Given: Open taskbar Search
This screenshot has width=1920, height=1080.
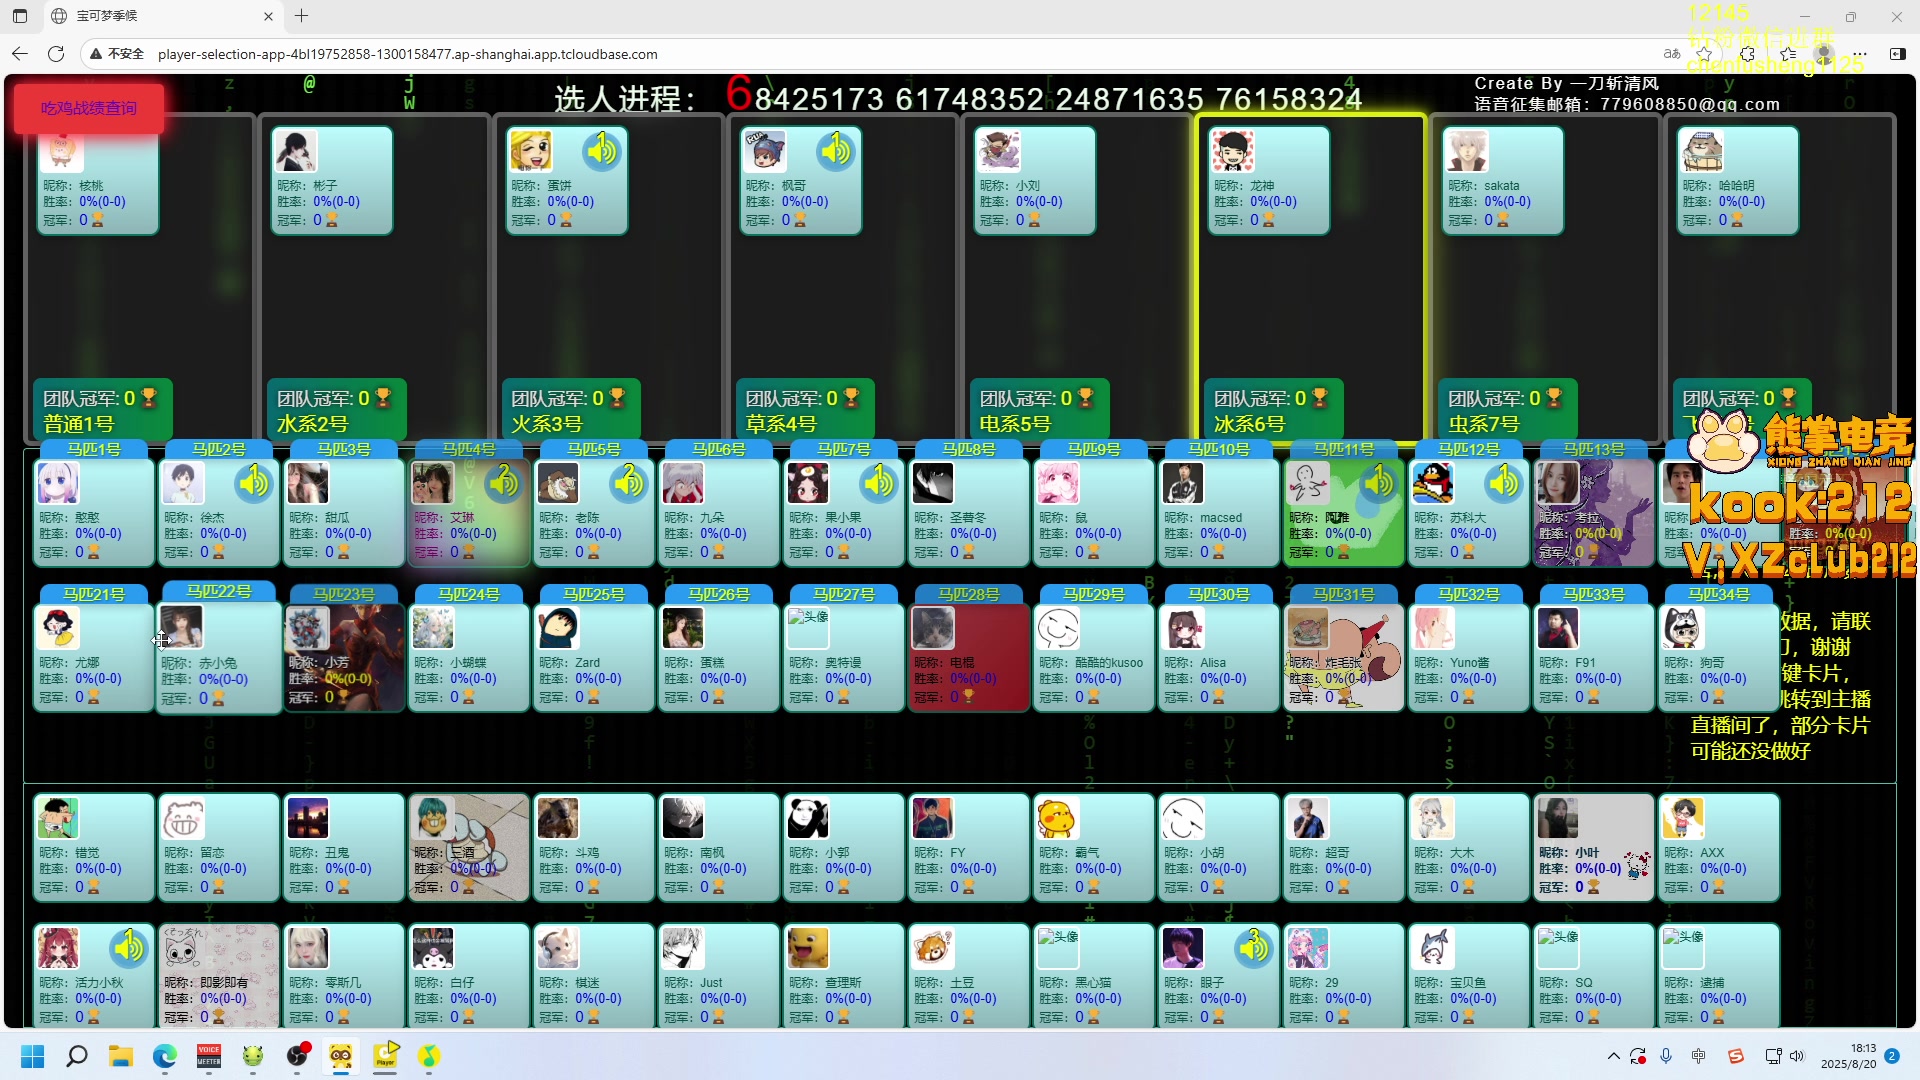Looking at the screenshot, I should tap(77, 1056).
